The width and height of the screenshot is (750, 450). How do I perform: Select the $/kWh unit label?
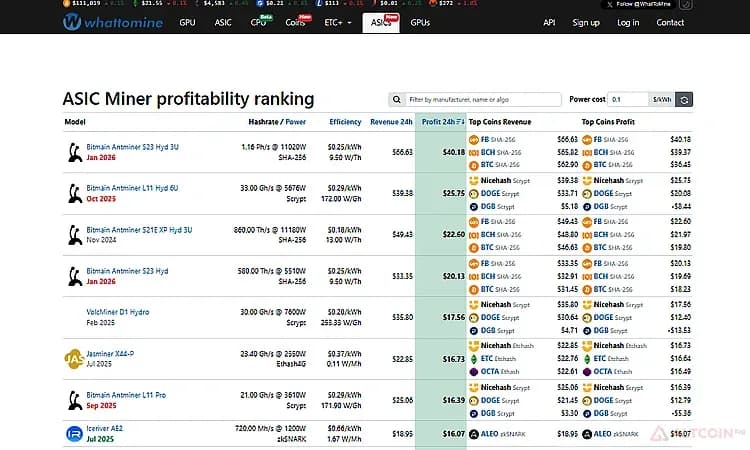tap(662, 99)
